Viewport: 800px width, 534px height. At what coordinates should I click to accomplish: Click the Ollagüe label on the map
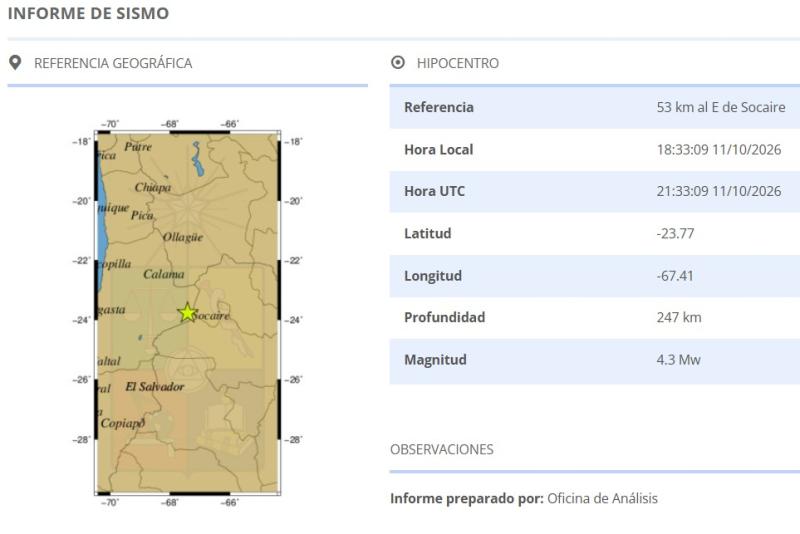(x=183, y=237)
